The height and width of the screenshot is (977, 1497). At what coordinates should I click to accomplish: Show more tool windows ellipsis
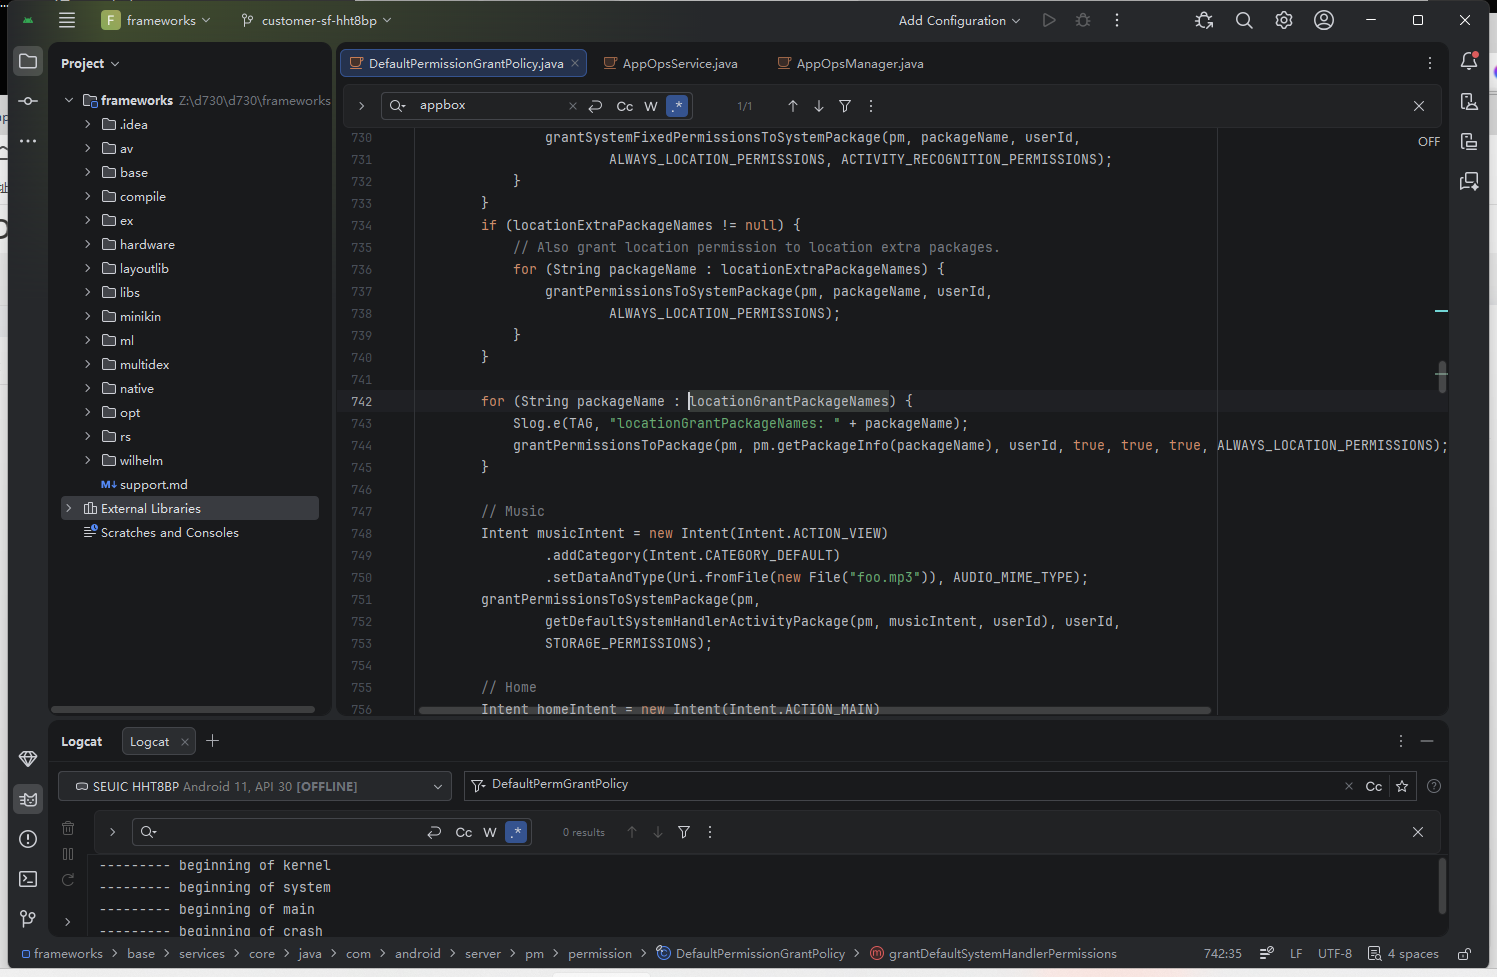[x=28, y=141]
